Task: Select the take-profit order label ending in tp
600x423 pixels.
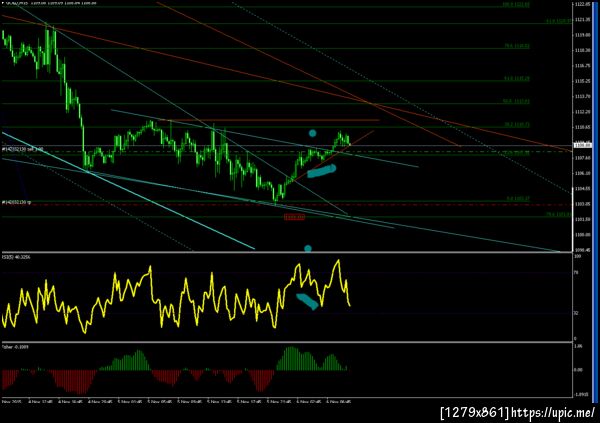Action: (x=16, y=202)
